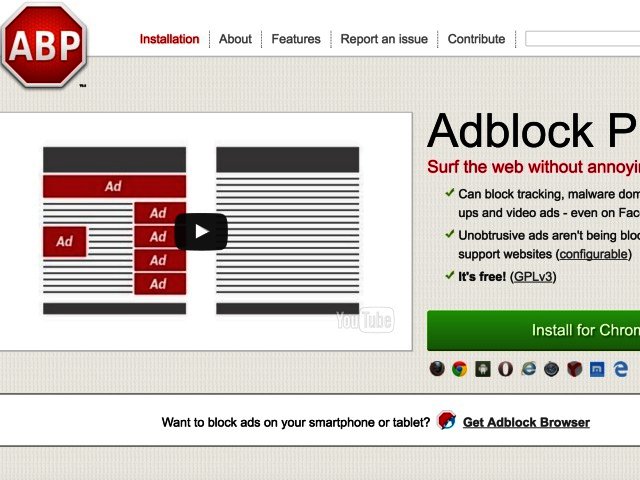
Task: Play the Adblock Plus demo video
Action: [x=201, y=232]
